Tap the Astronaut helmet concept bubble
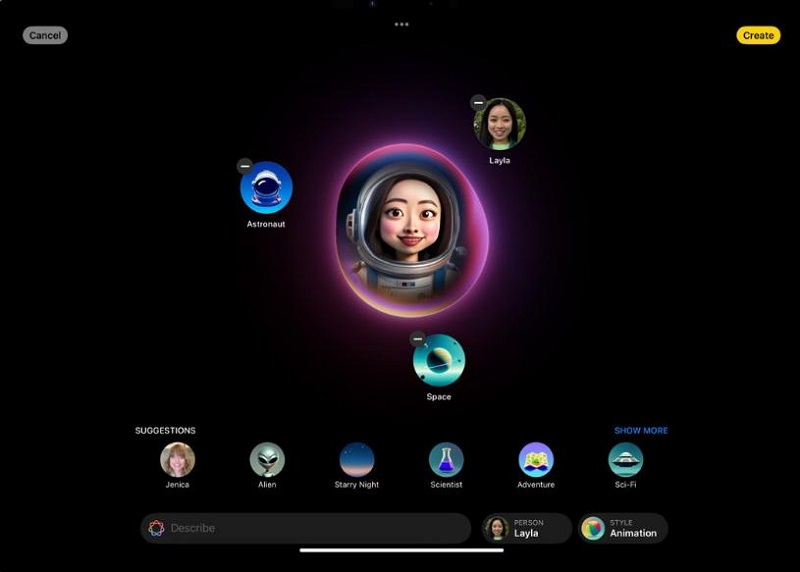This screenshot has width=800, height=572. pyautogui.click(x=267, y=188)
